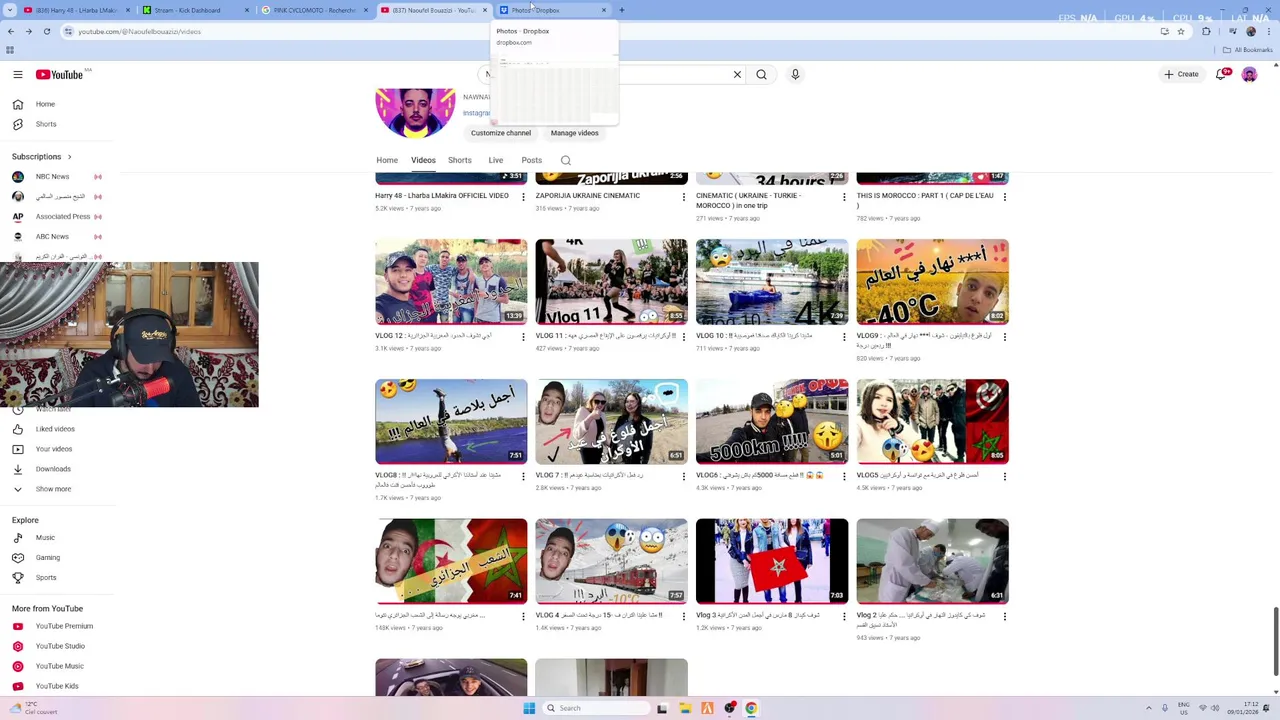Open the VLOG 11 video thumbnail

[612, 282]
